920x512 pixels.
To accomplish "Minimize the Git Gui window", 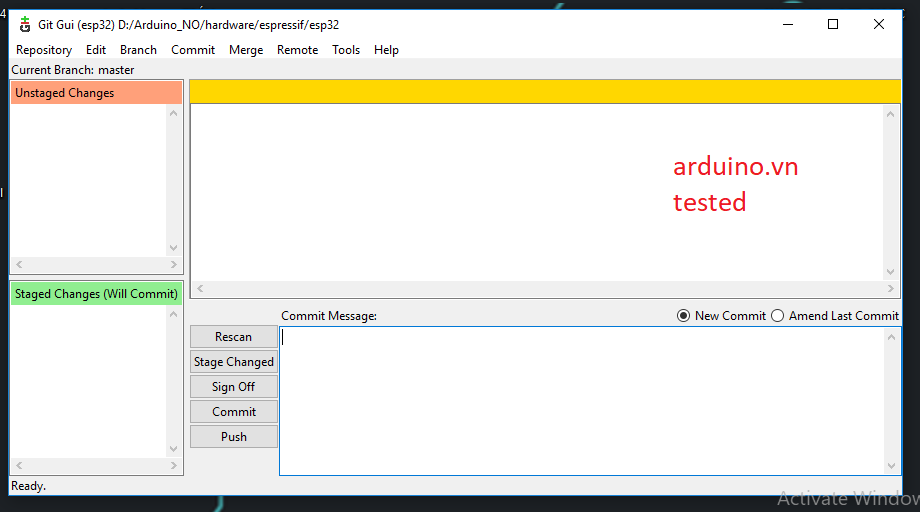I will click(788, 25).
